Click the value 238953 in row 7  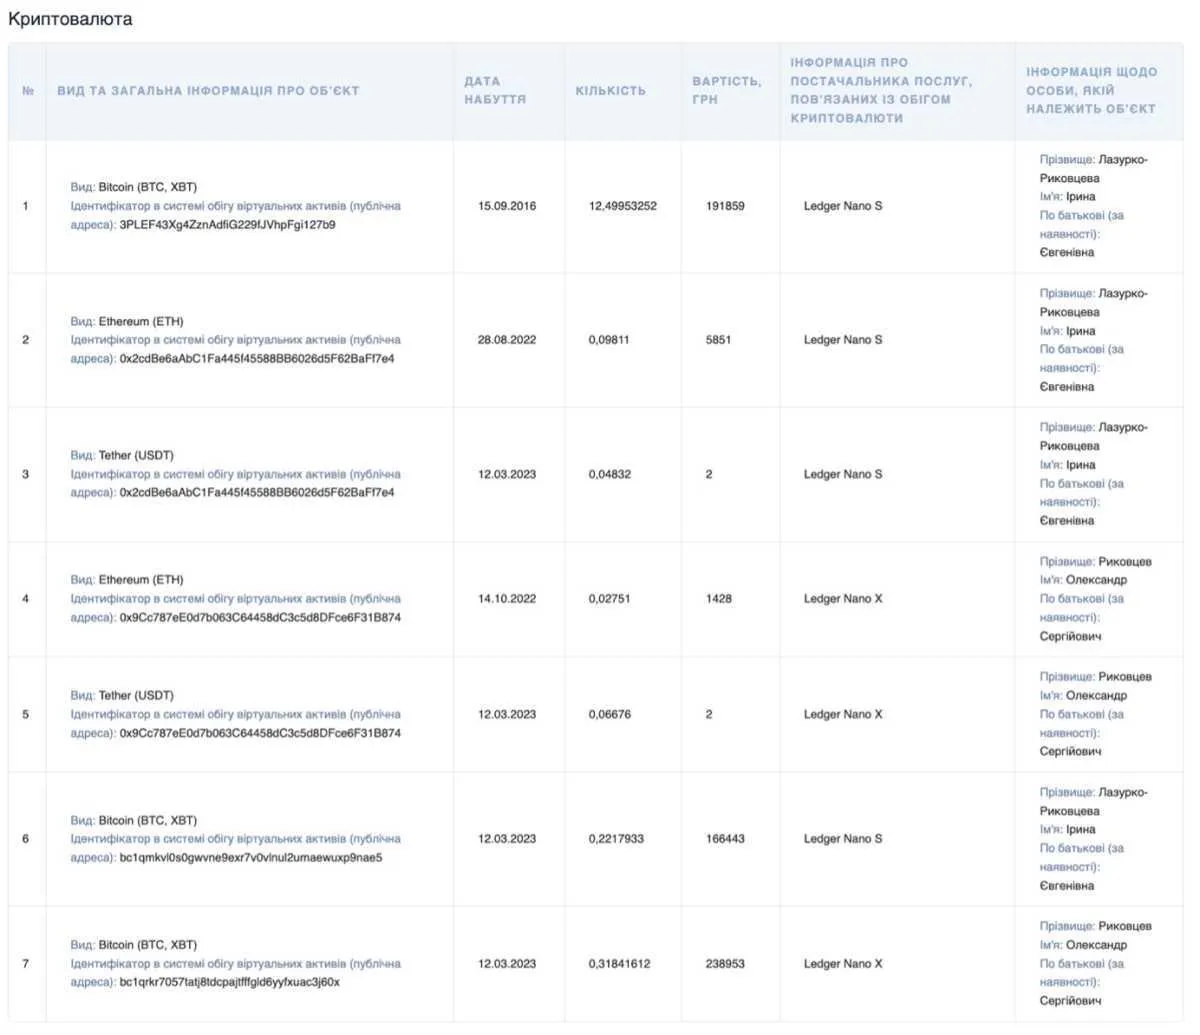pos(725,964)
